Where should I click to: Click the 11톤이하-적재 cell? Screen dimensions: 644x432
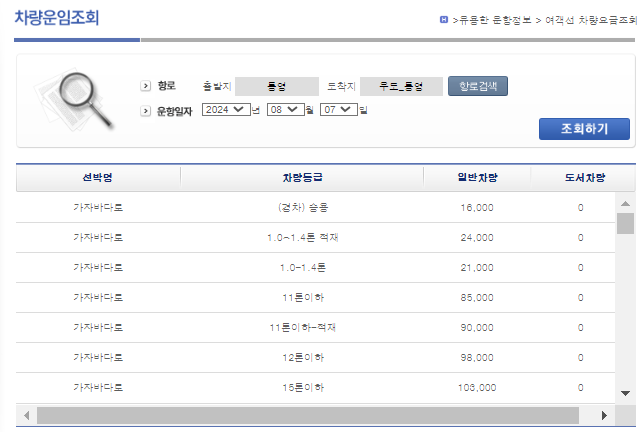tap(303, 327)
